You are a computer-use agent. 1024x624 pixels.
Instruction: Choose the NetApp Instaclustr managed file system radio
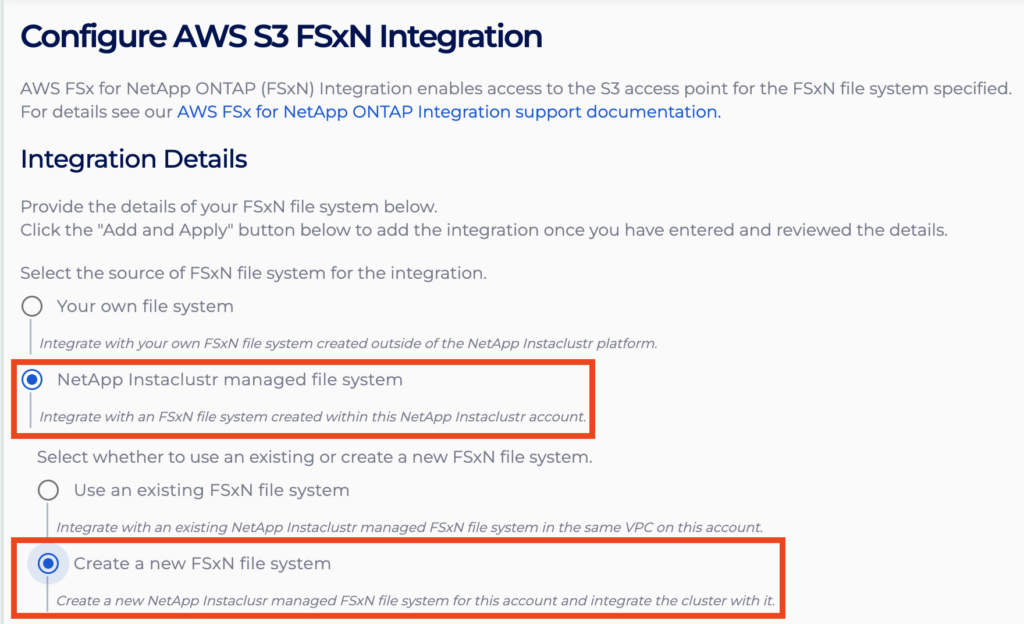(x=32, y=380)
